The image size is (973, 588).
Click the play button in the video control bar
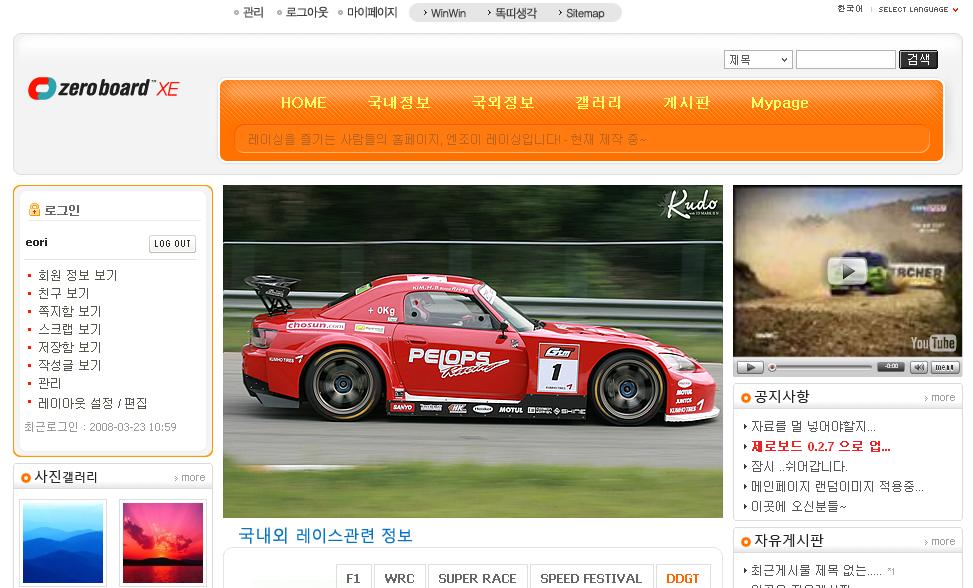coord(750,367)
